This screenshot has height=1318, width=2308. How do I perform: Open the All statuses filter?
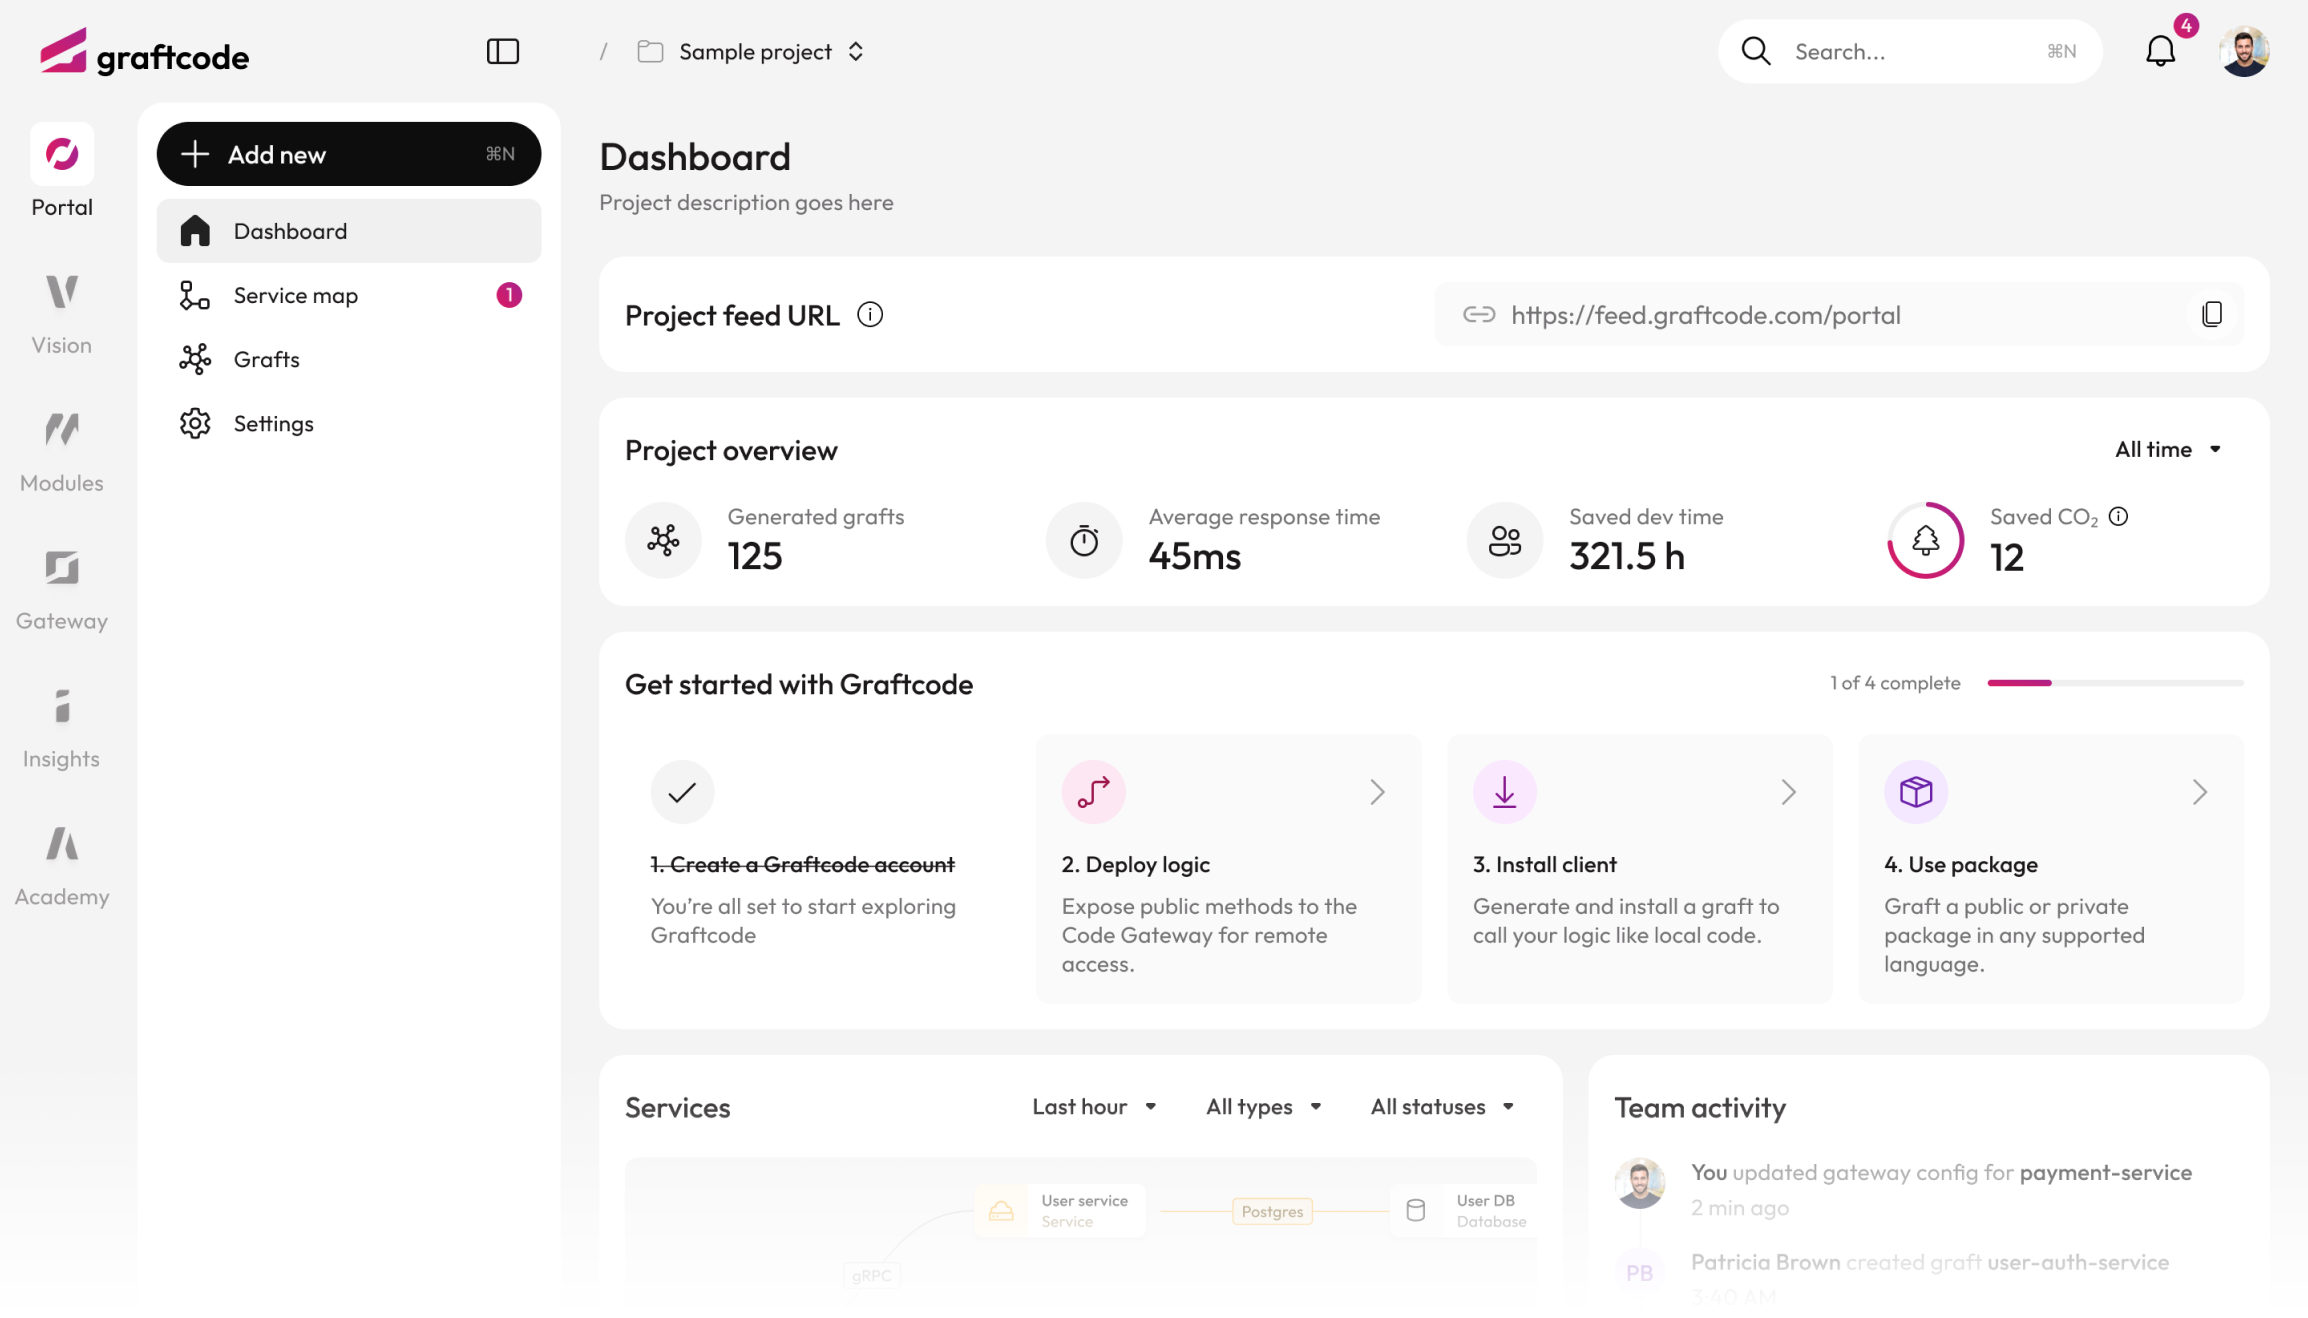pos(1441,1106)
